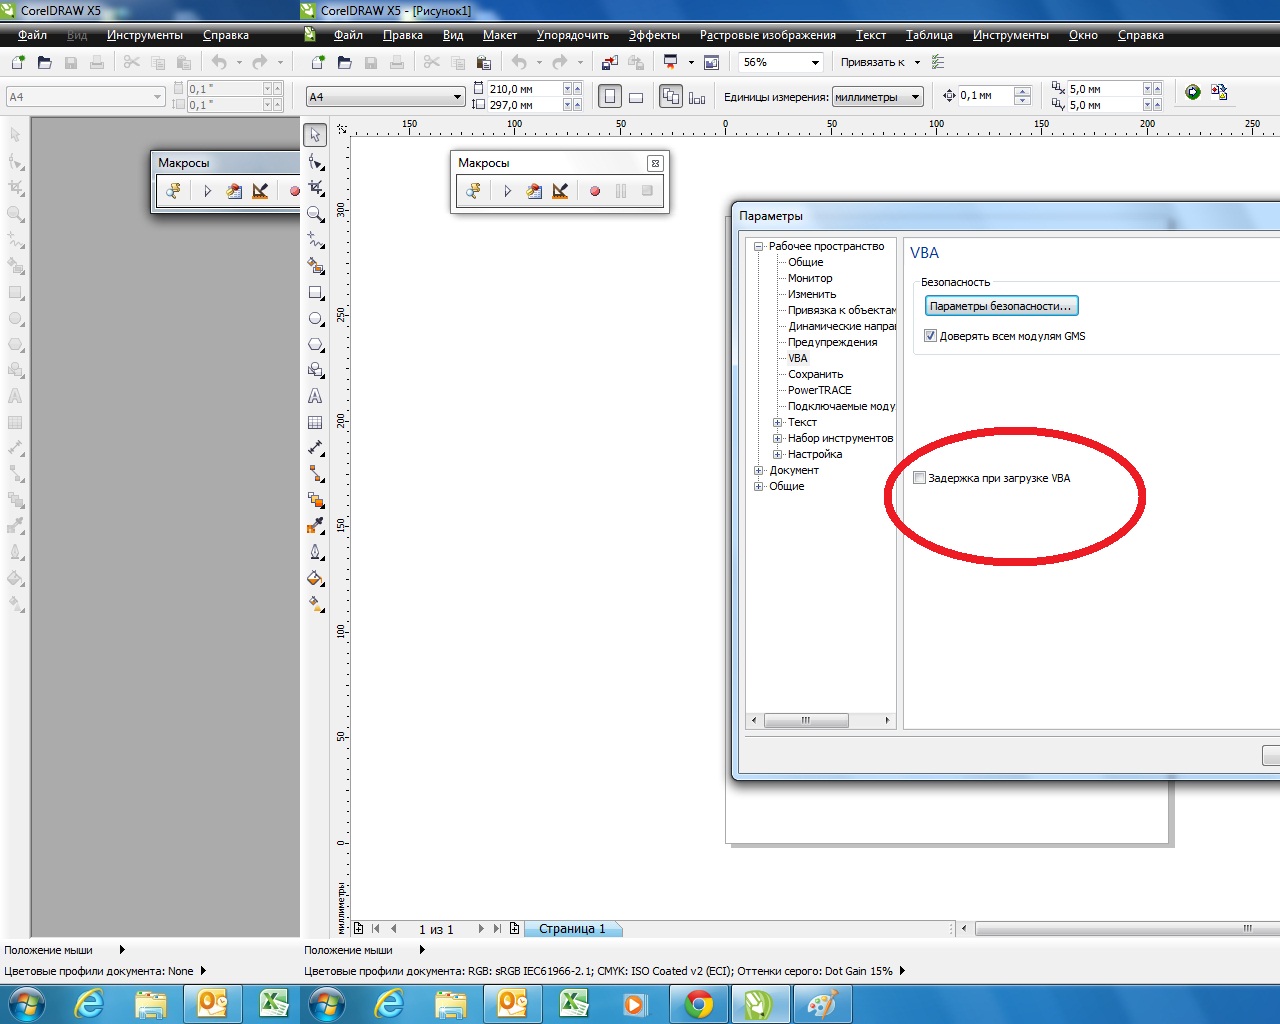Select the Crop tool in the toolbox
The image size is (1280, 1024).
pos(315,188)
